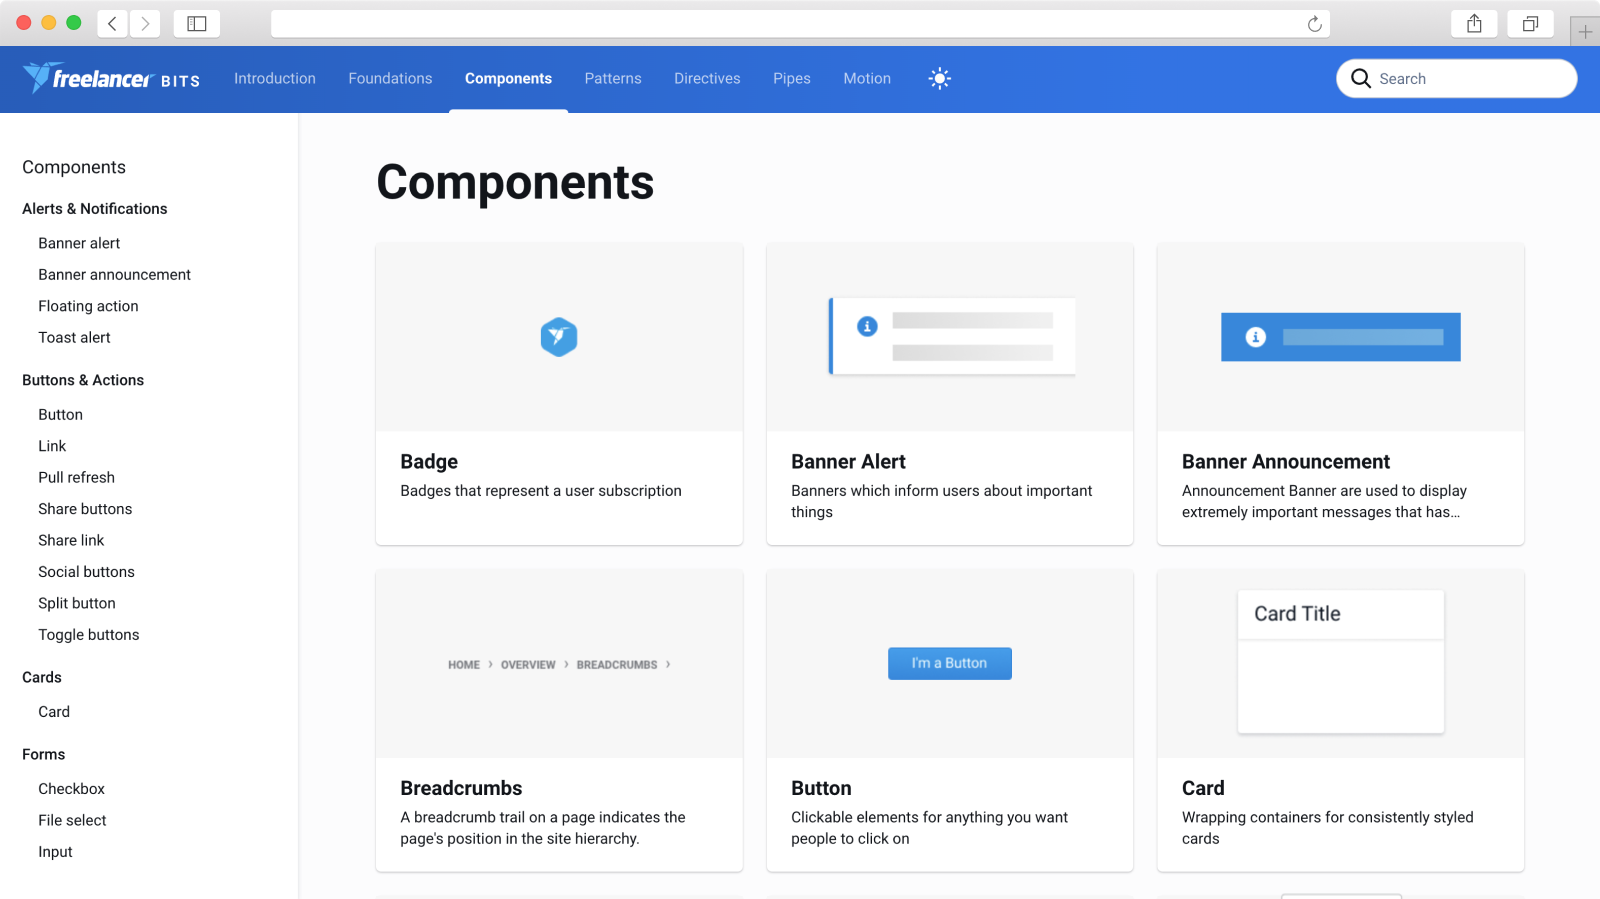This screenshot has width=1600, height=899.
Task: Select the Components tab
Action: coord(508,78)
